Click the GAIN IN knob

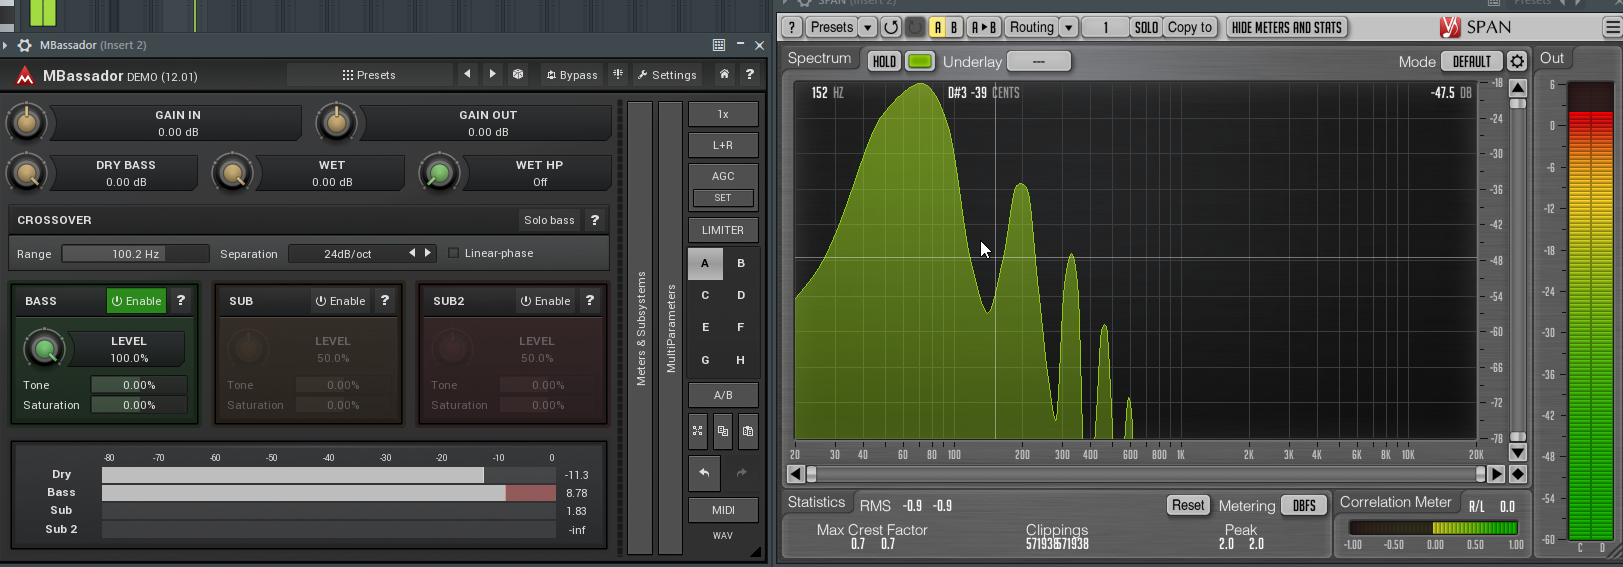(x=27, y=123)
